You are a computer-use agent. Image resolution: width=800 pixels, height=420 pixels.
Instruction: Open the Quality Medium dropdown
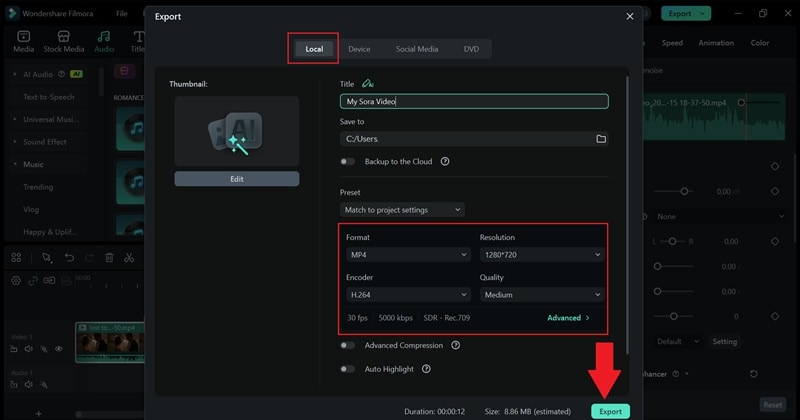541,294
